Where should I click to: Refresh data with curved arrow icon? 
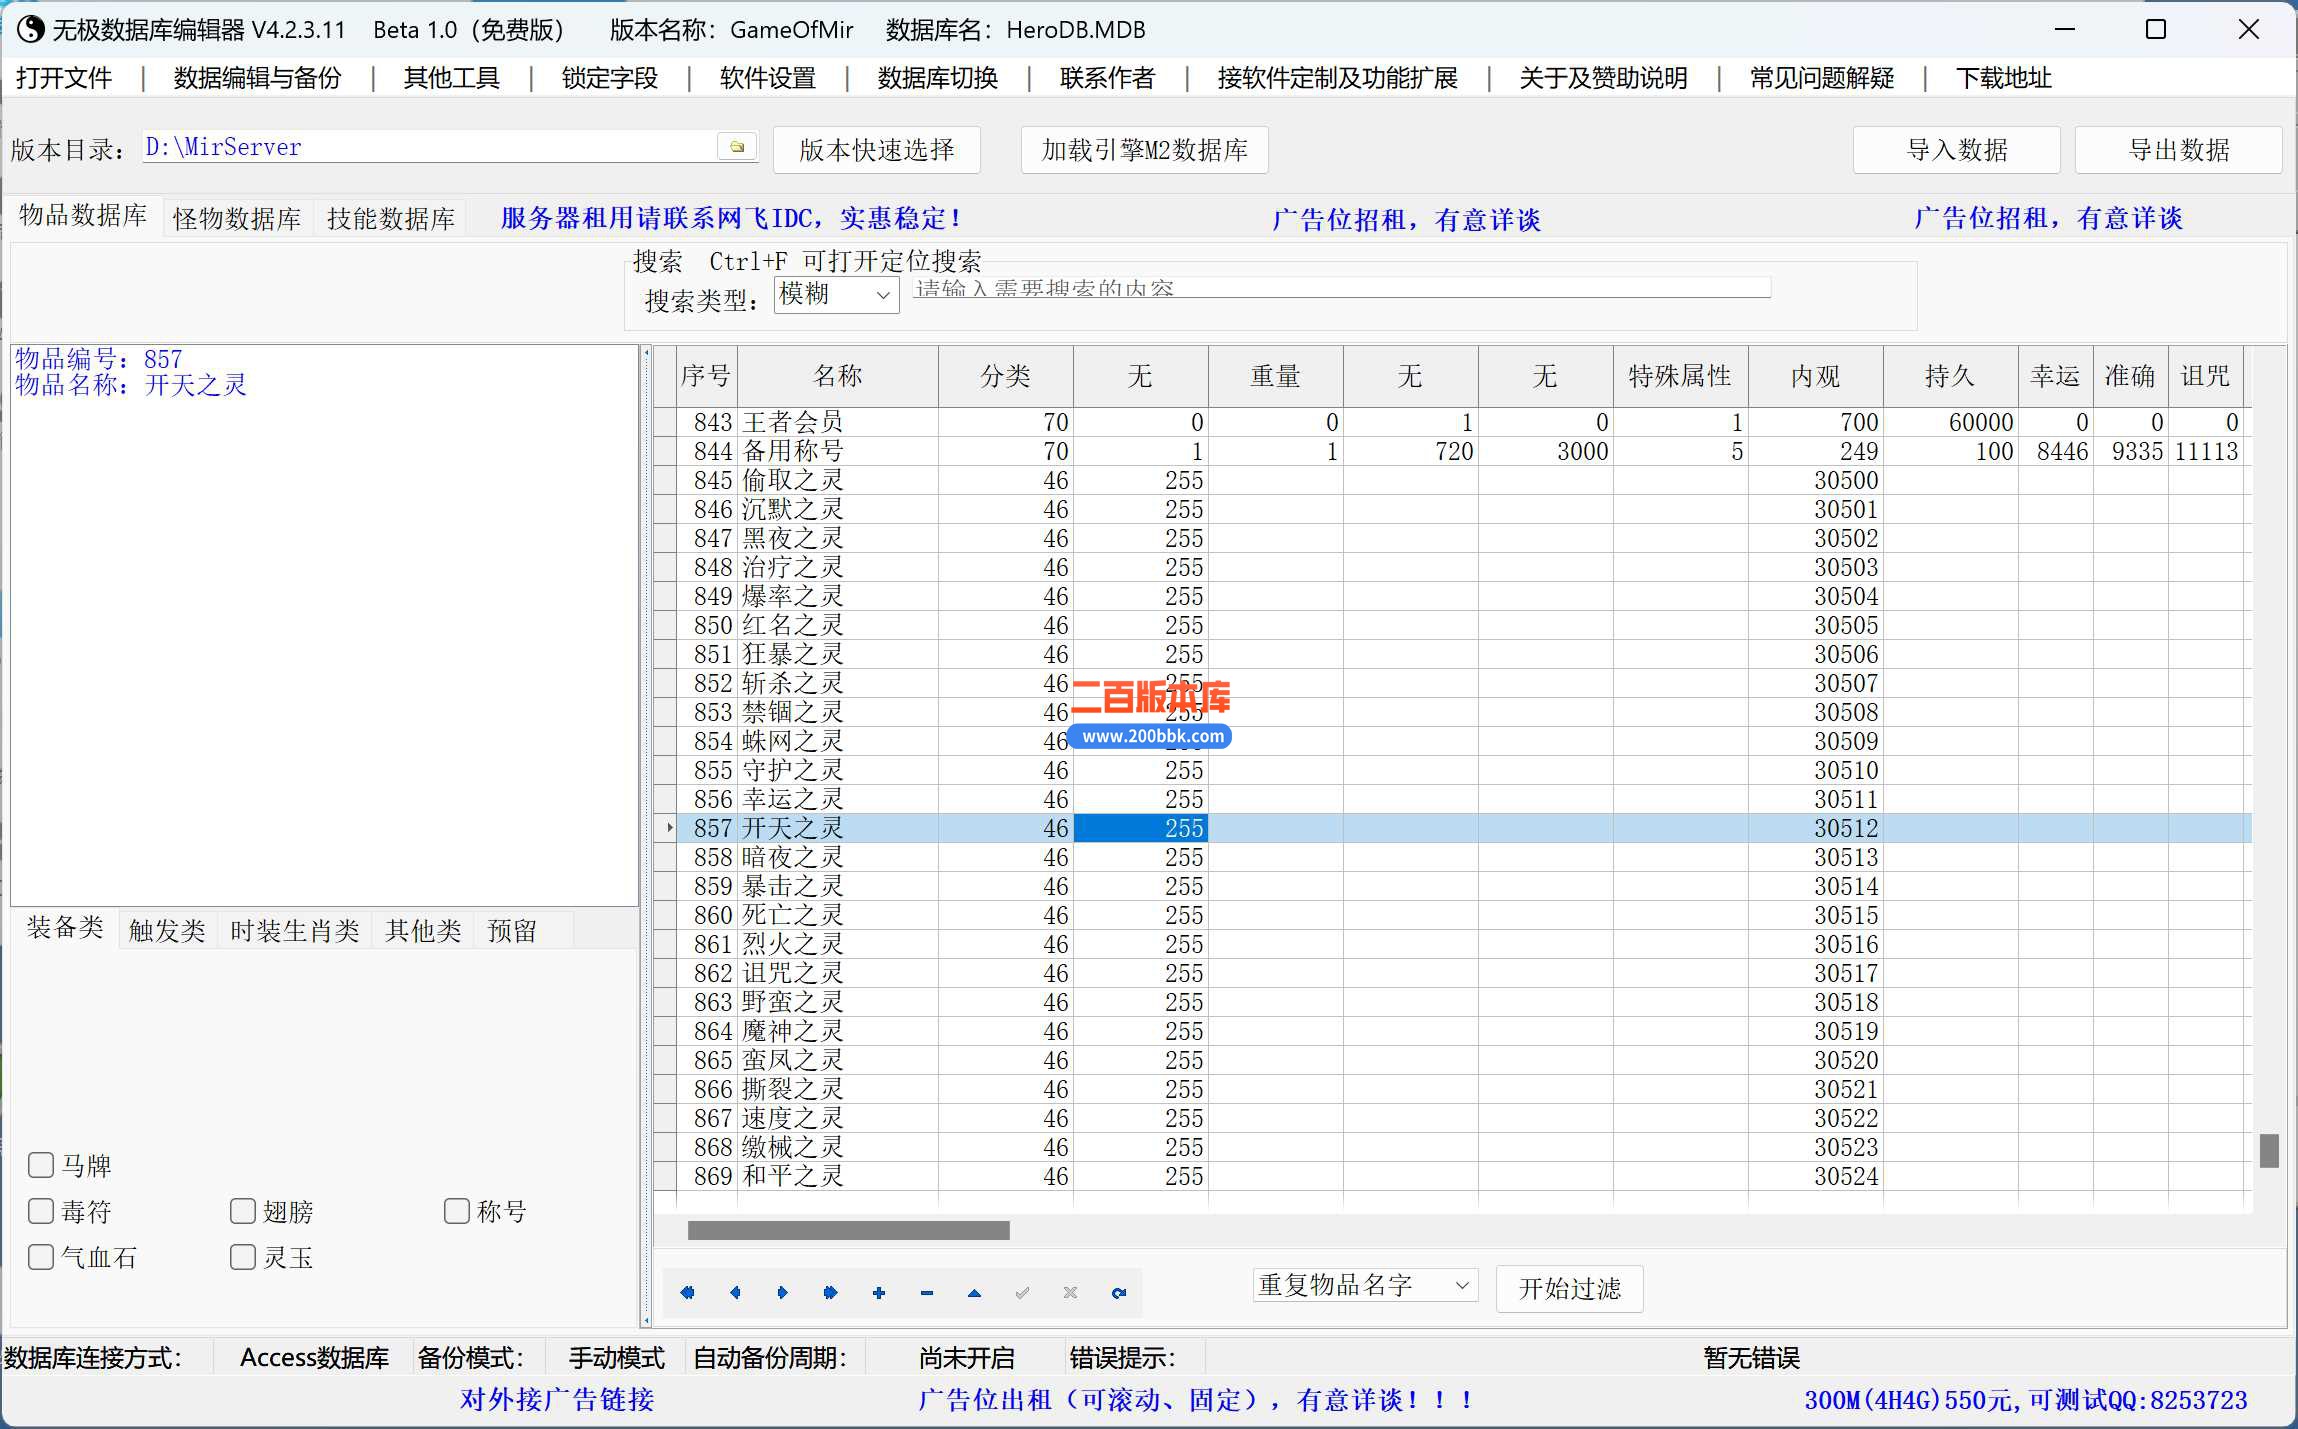pyautogui.click(x=1118, y=1293)
